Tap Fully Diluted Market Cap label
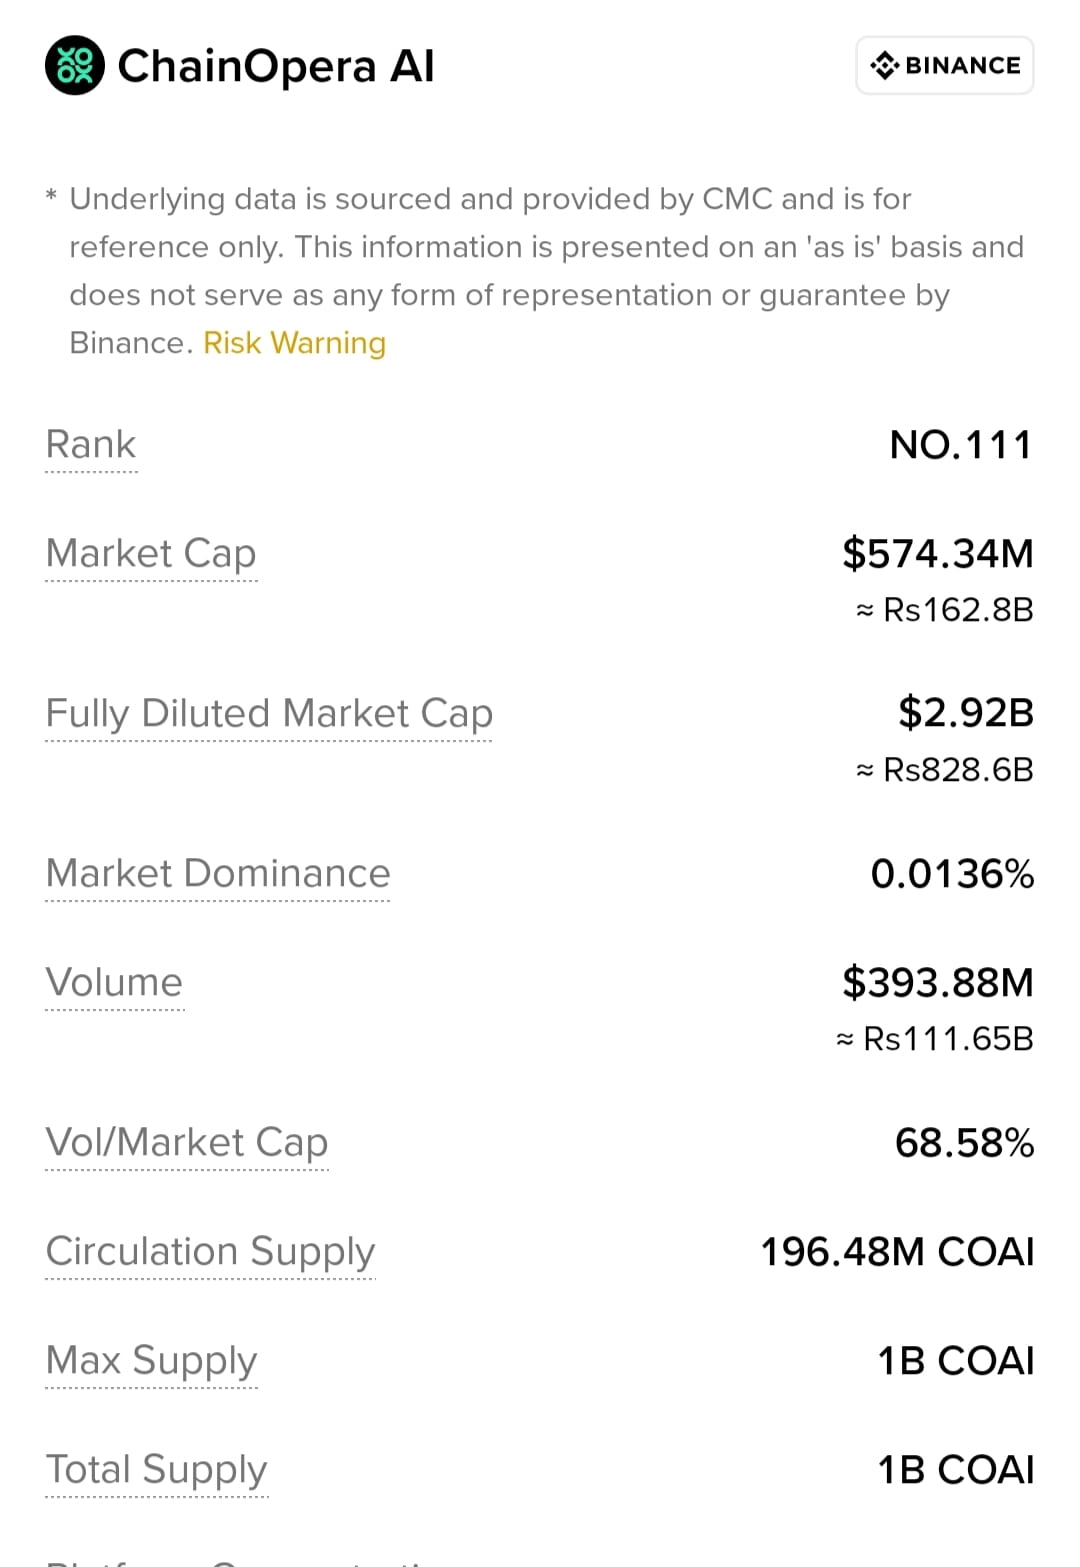Viewport: 1080px width, 1567px height. [269, 713]
